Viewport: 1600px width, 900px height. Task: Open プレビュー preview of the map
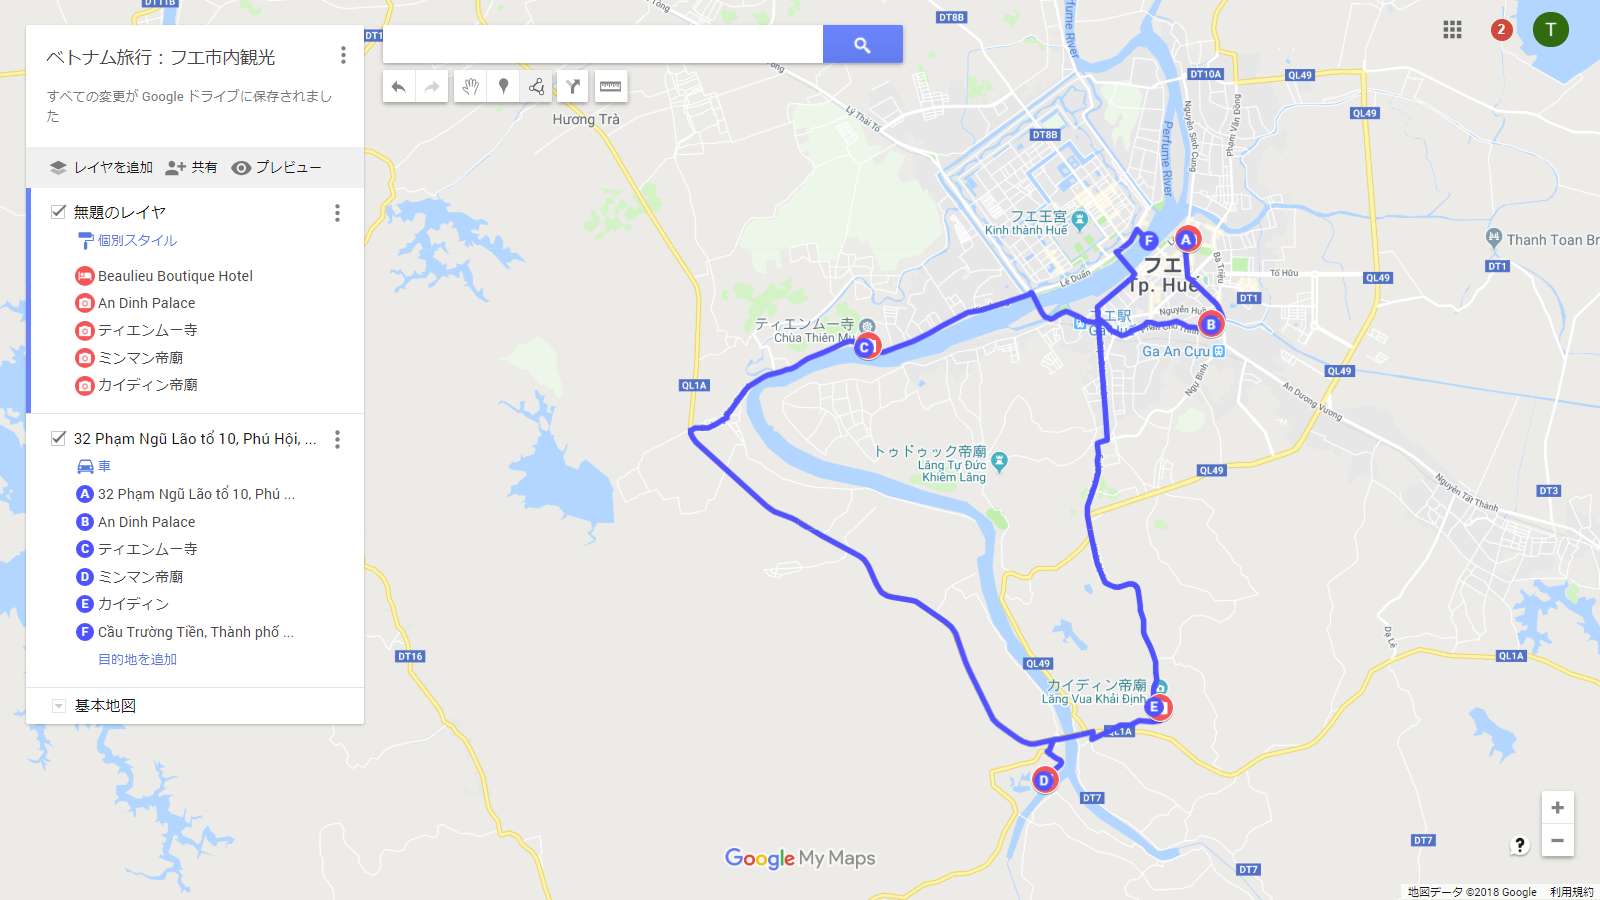tap(276, 167)
